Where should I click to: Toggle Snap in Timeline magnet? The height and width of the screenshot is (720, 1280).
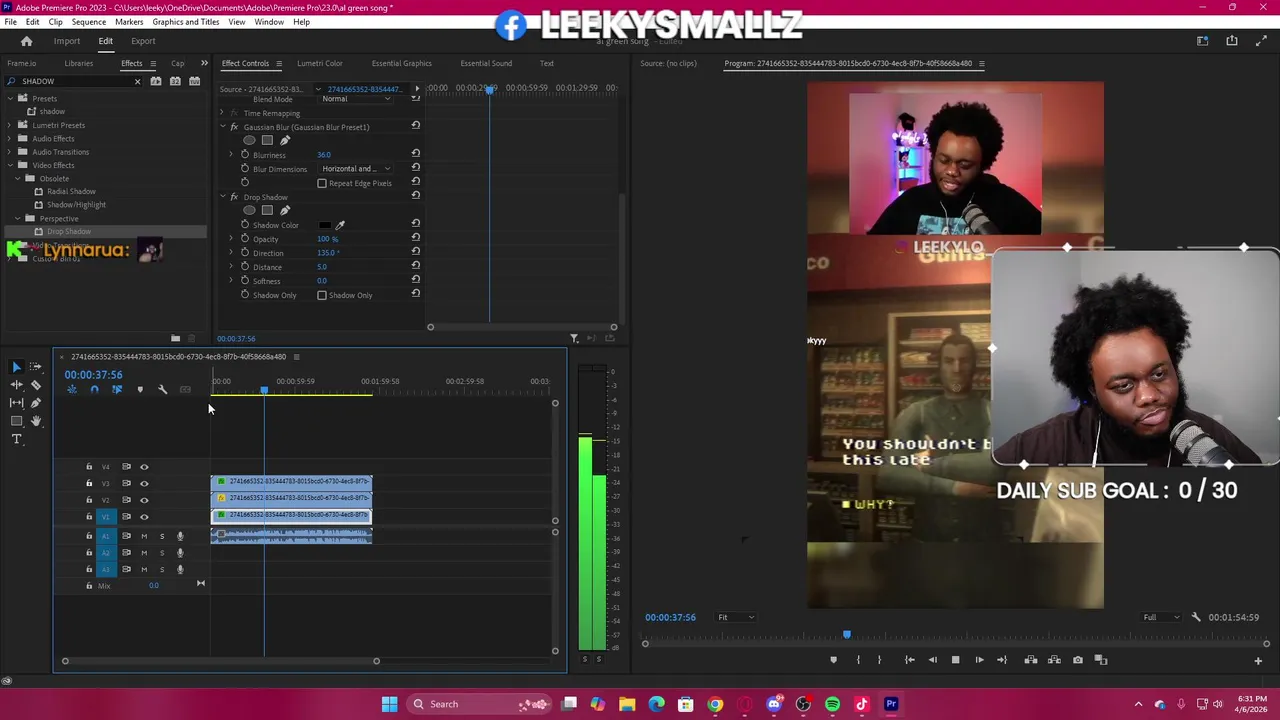pyautogui.click(x=94, y=389)
